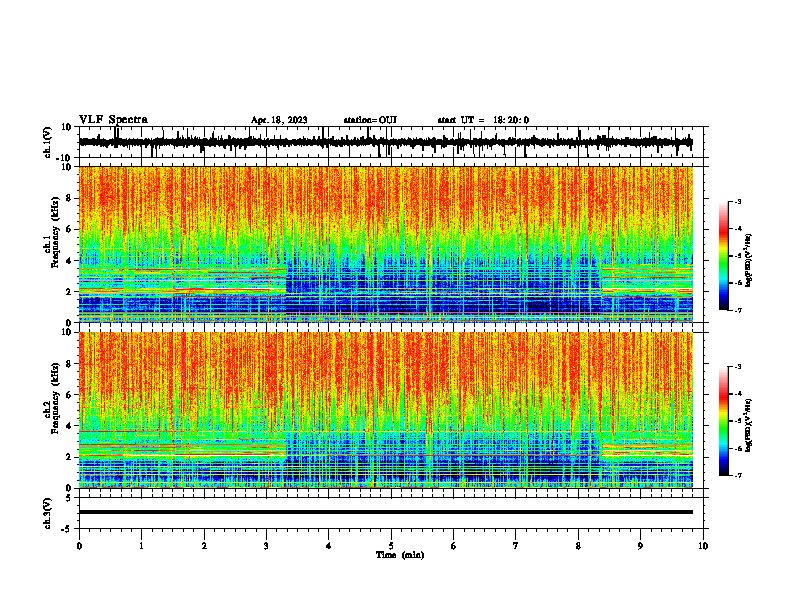Click ch.1 color bar log(PSD) label
This screenshot has height=612, width=792.
coord(749,260)
